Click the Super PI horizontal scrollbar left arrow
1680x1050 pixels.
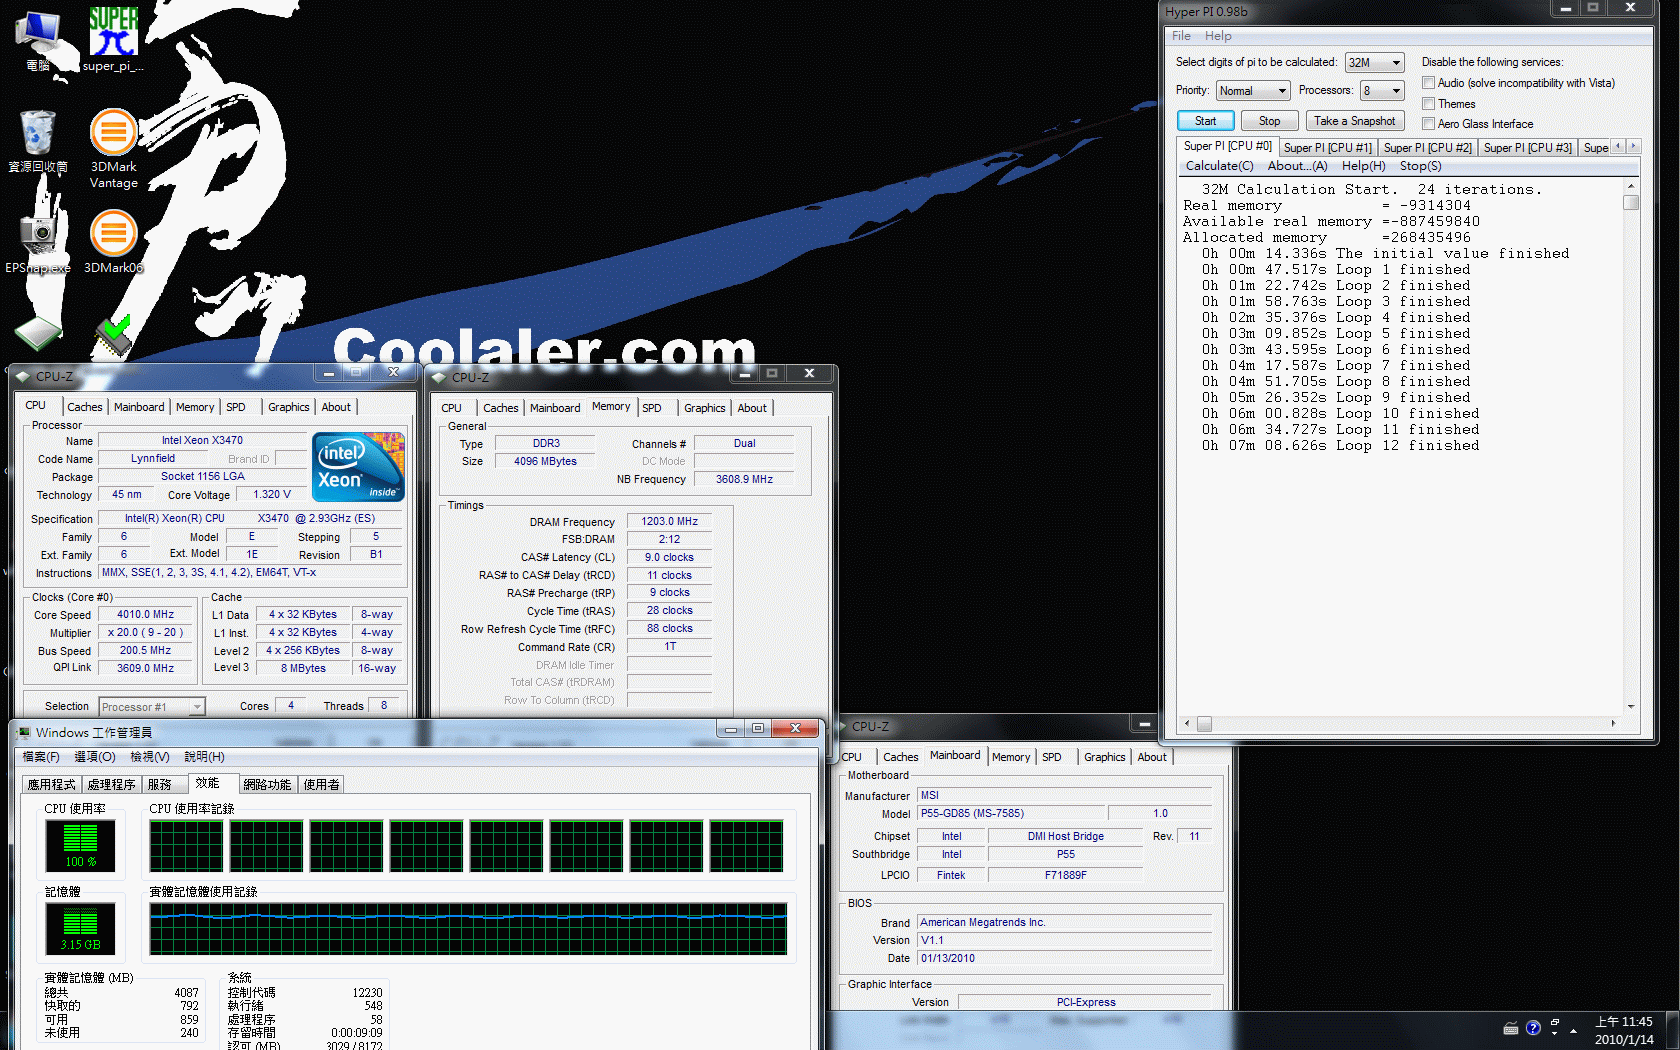point(1187,723)
